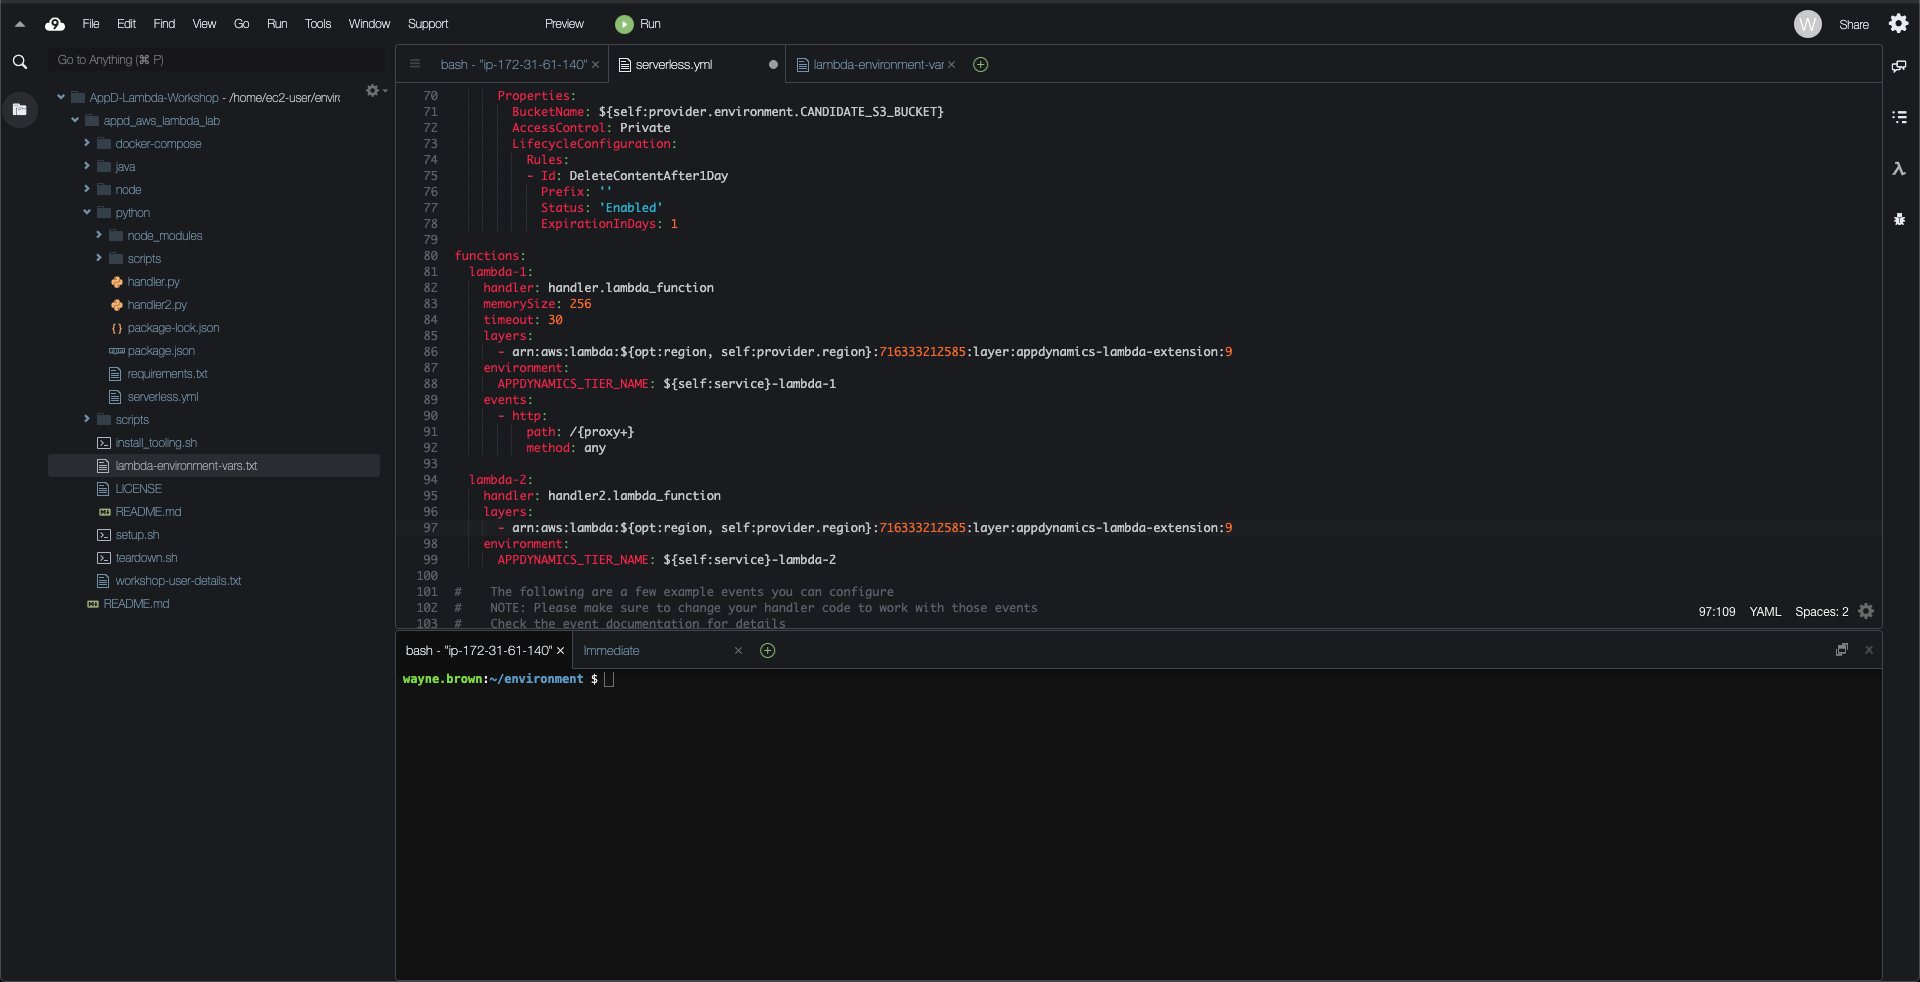
Task: Open the Debugger panel on the right sidebar
Action: 1899,219
